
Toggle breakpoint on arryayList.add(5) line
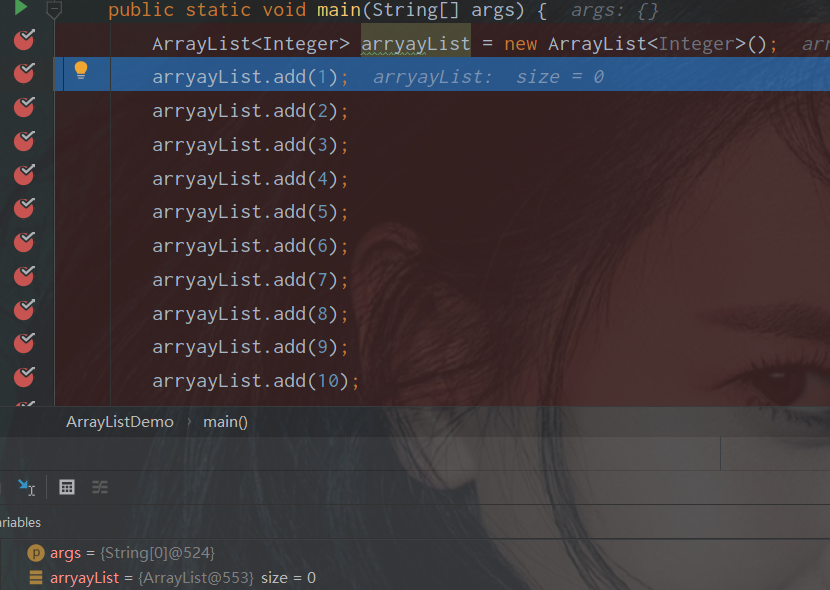[24, 208]
